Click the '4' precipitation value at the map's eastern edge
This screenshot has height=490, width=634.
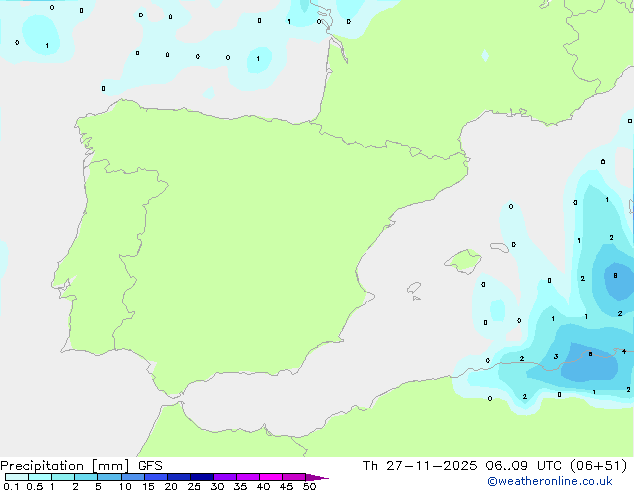tap(624, 351)
